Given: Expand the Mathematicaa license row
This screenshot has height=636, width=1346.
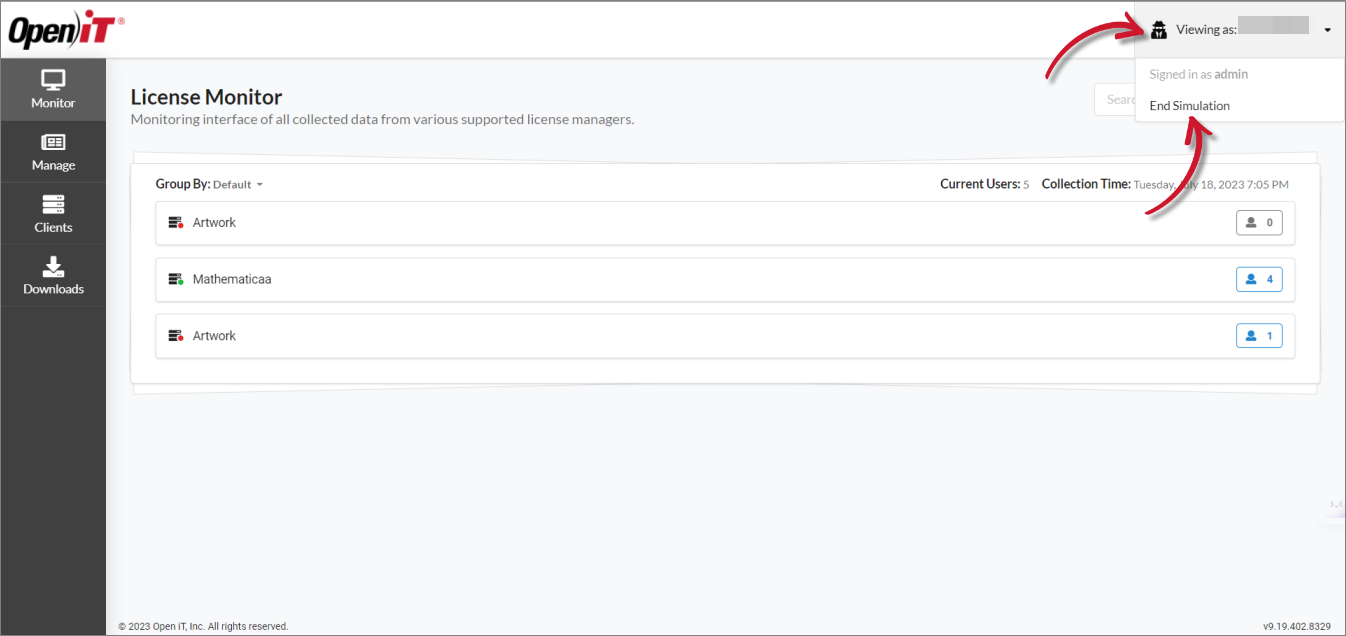Looking at the screenshot, I should tap(700, 280).
